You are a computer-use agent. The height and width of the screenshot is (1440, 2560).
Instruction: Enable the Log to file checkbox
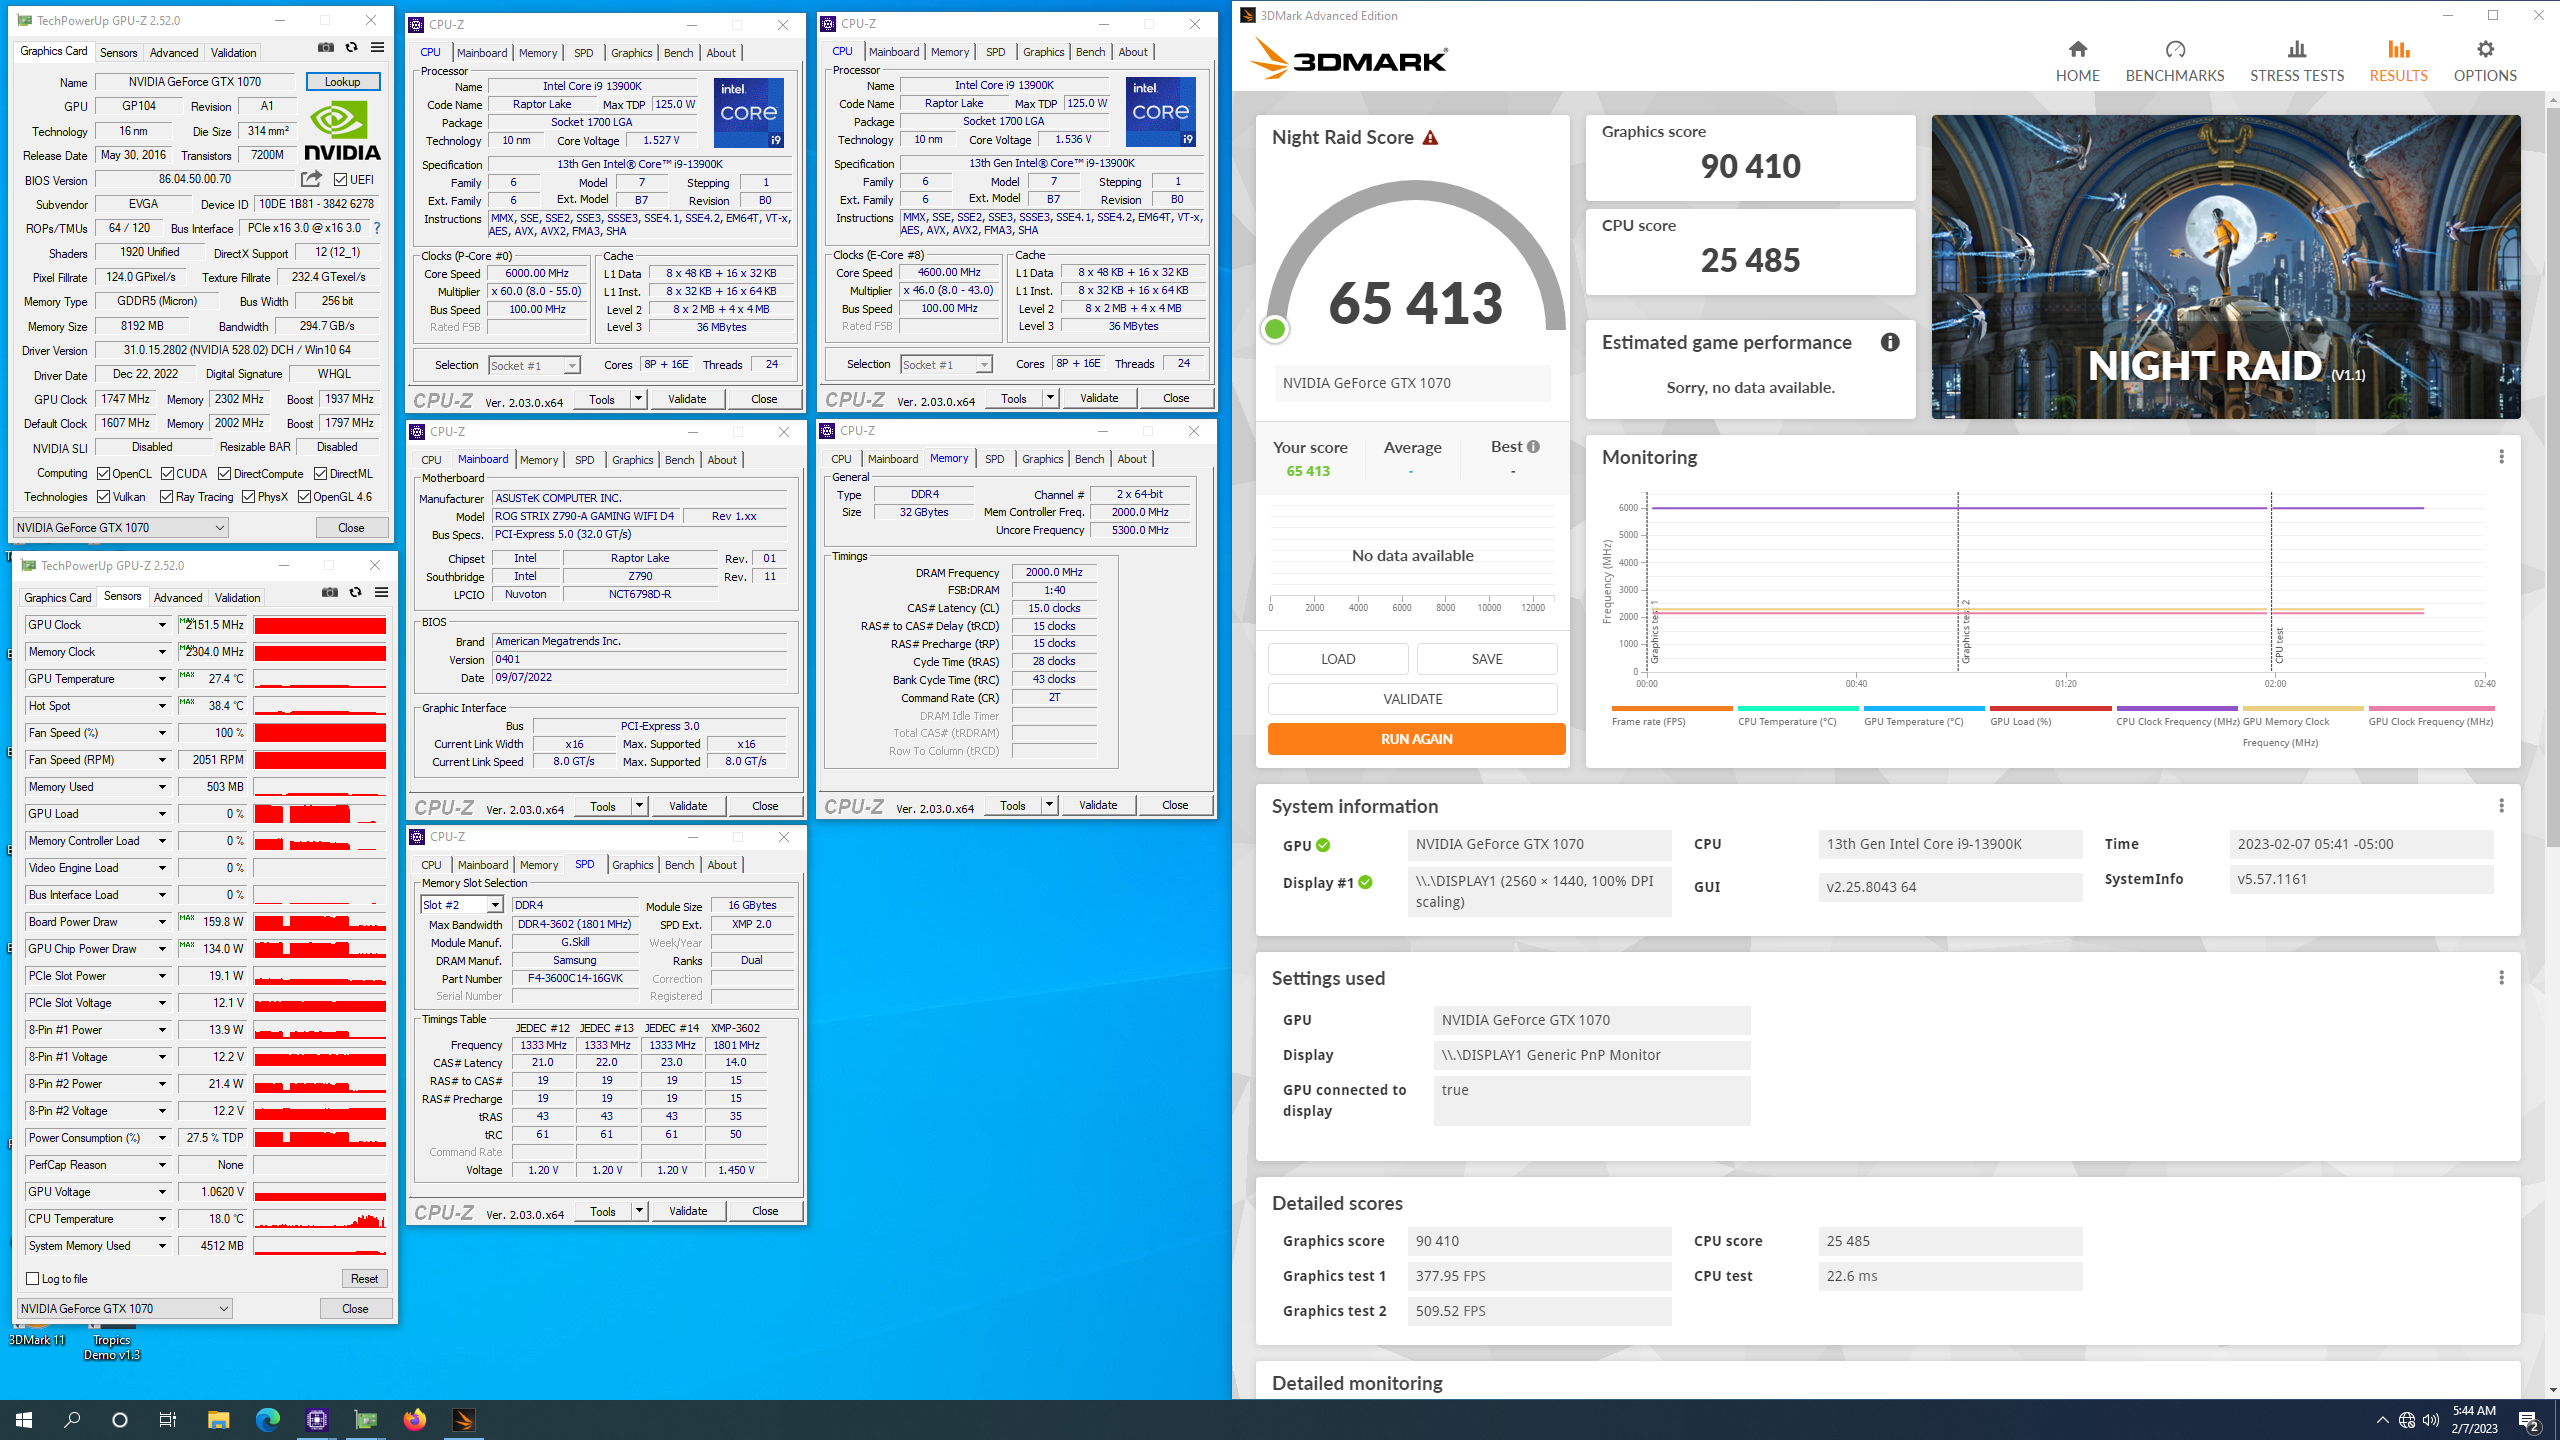point(32,1278)
